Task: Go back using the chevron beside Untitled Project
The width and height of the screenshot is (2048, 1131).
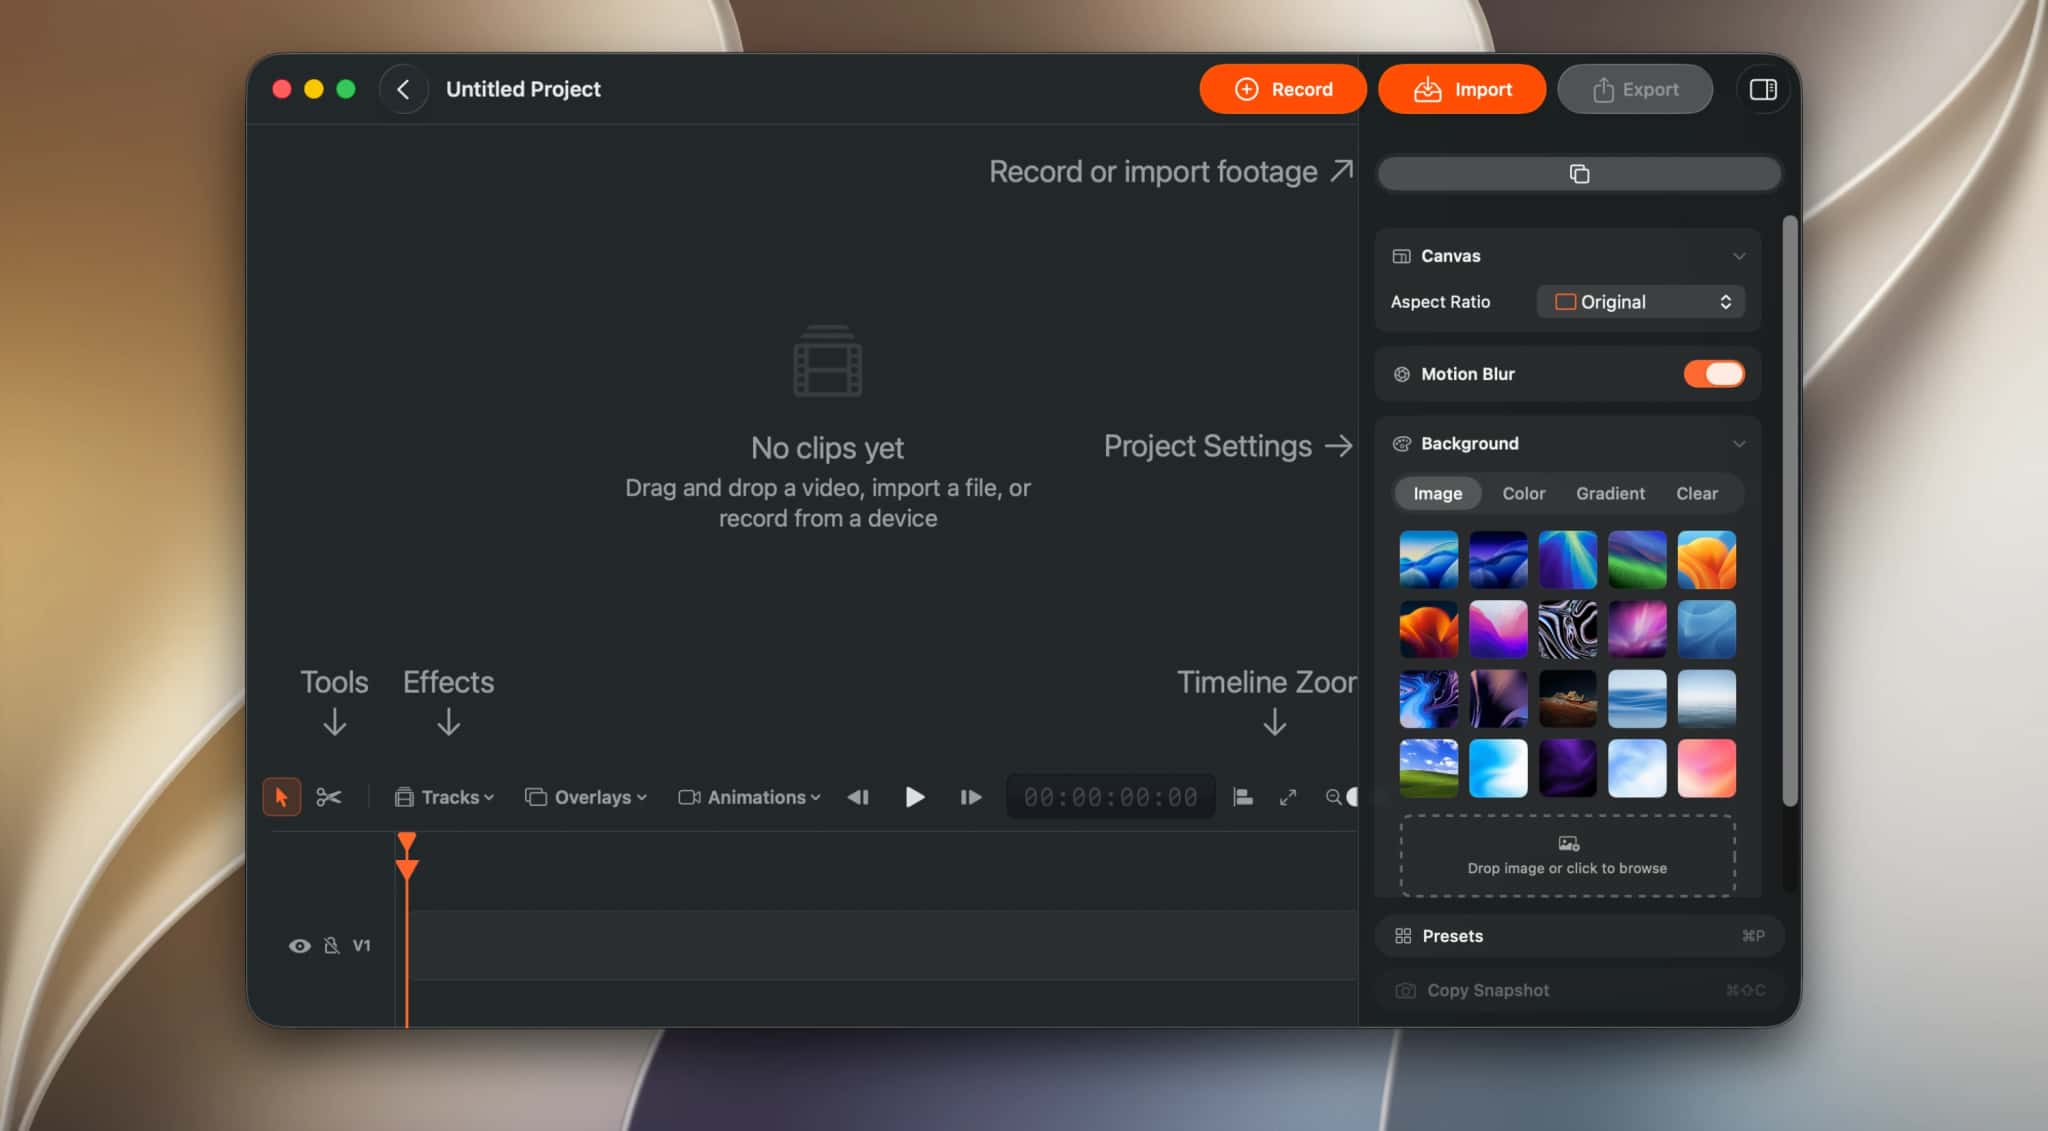Action: pos(403,89)
